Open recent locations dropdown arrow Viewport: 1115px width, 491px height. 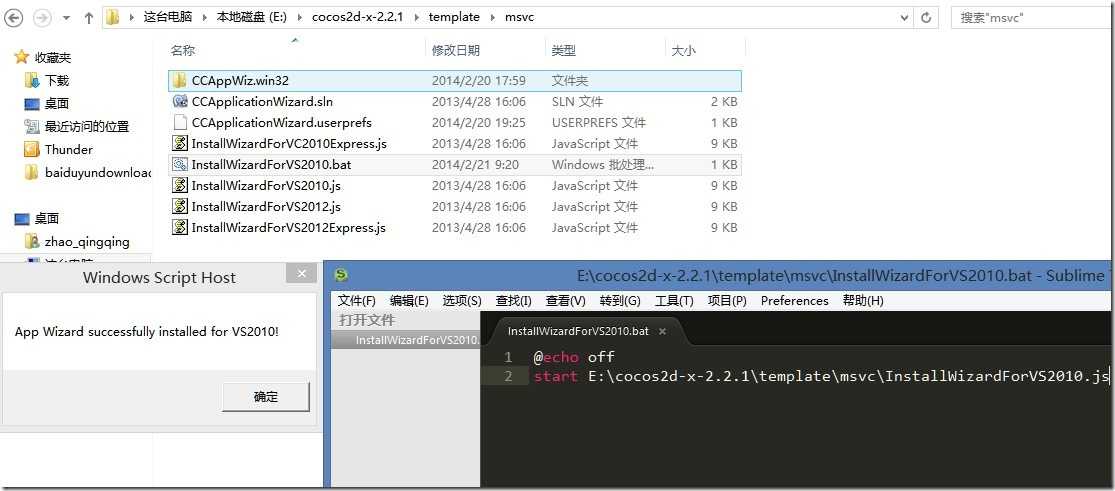tap(66, 18)
